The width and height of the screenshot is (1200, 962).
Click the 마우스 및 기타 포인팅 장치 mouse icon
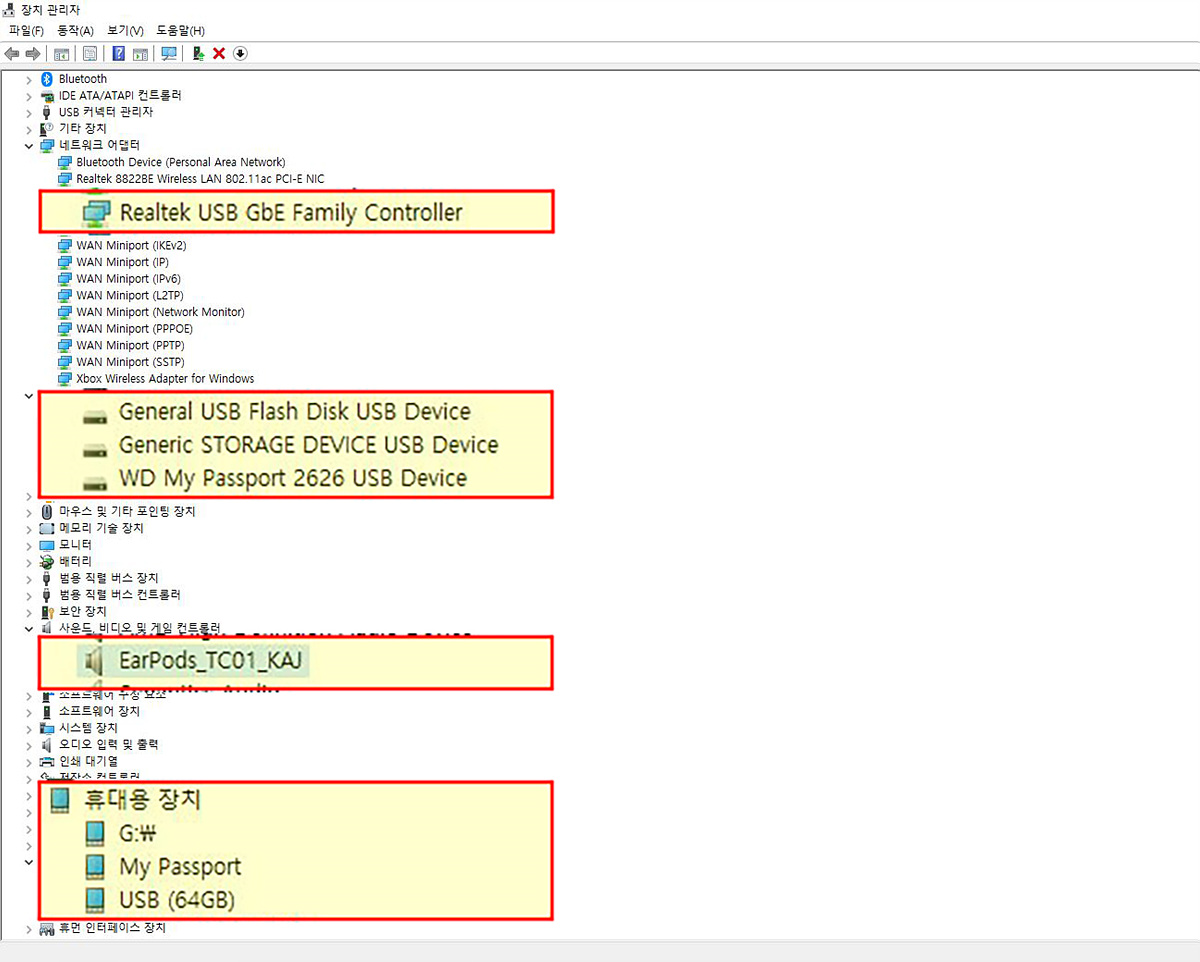pyautogui.click(x=46, y=511)
